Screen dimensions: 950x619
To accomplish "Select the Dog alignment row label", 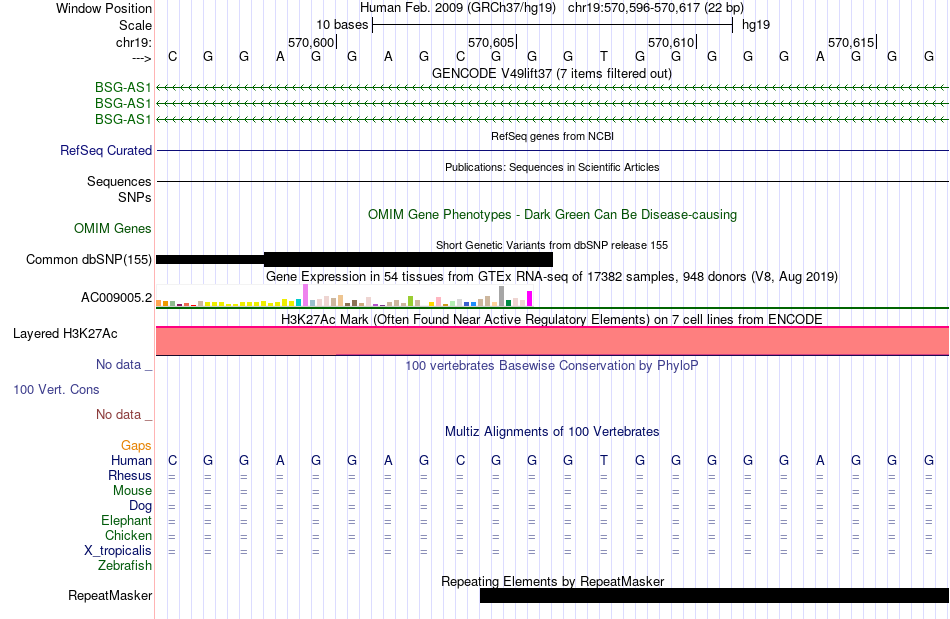I will pos(140,506).
